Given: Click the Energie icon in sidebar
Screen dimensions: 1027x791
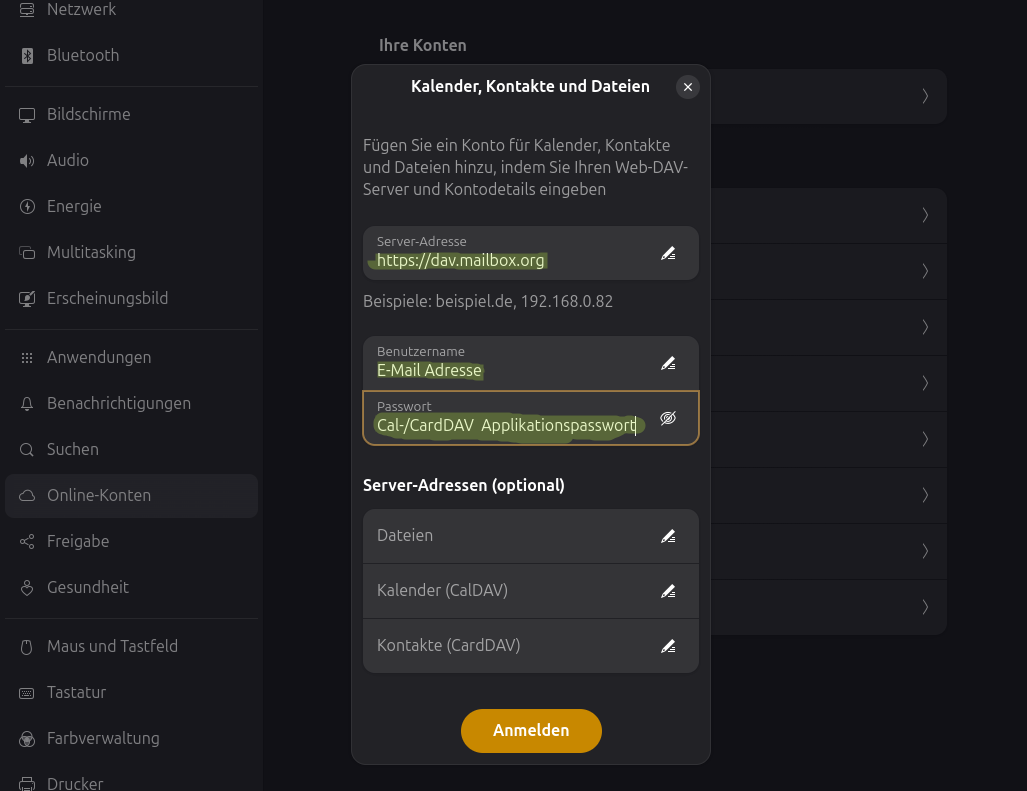Looking at the screenshot, I should (x=27, y=207).
